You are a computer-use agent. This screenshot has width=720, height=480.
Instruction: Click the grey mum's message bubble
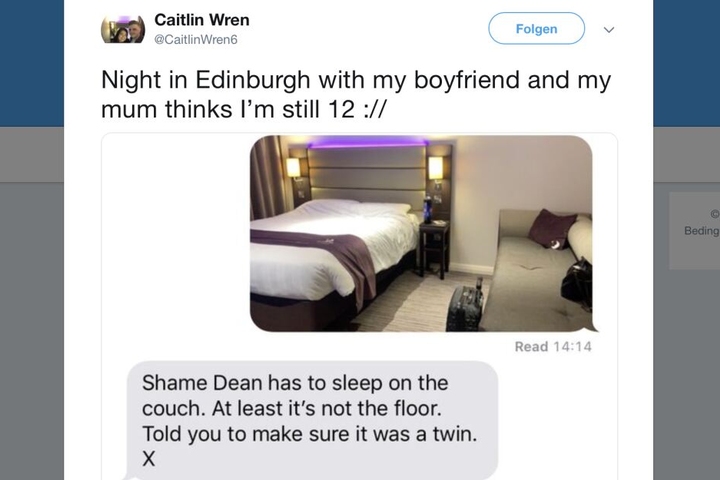click(312, 420)
